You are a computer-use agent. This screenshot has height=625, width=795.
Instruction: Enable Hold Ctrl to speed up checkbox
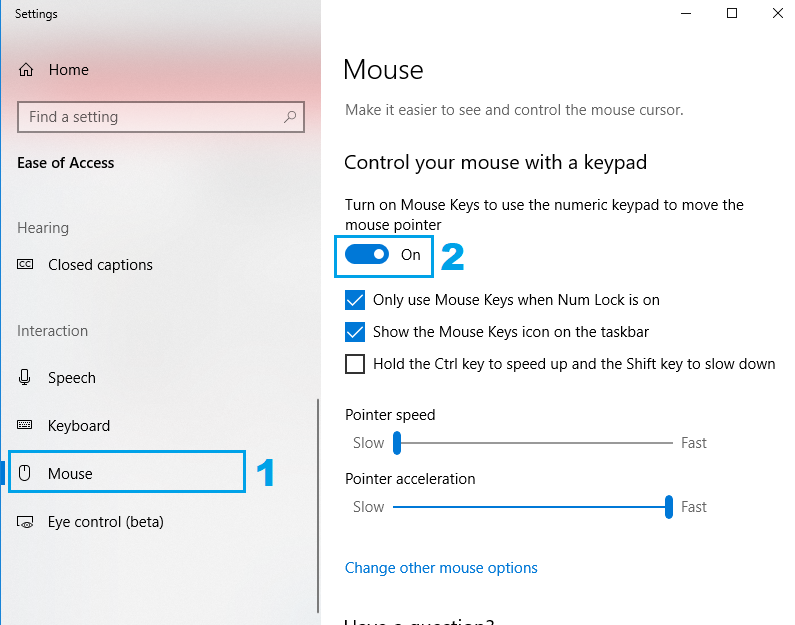coord(355,364)
